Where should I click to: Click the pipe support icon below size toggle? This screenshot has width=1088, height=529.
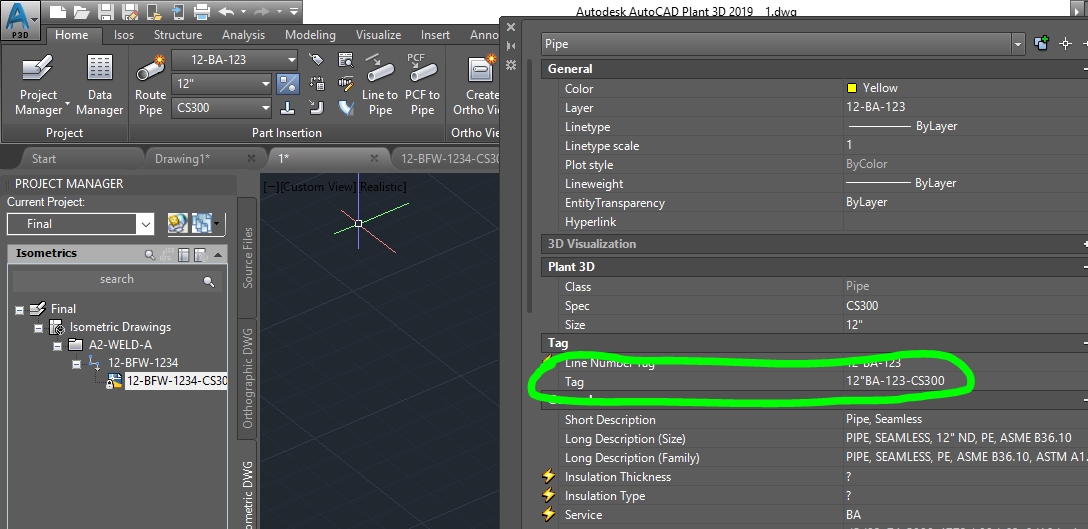288,108
